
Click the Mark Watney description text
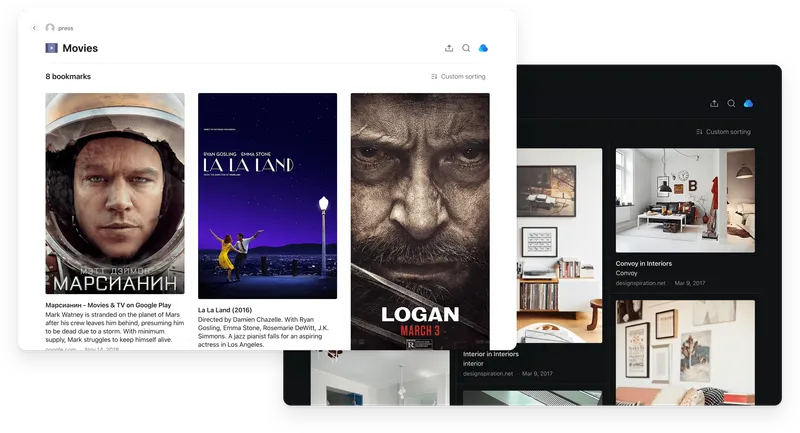115,327
